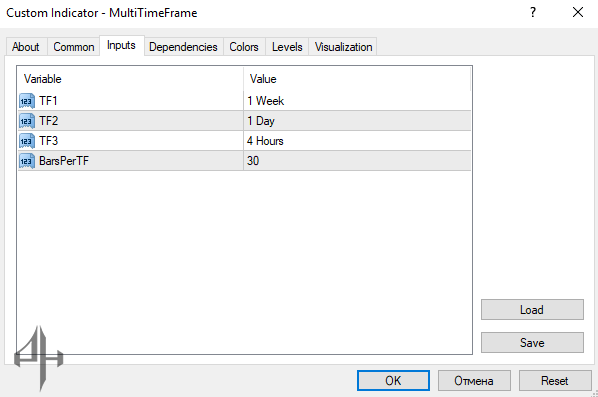The height and width of the screenshot is (397, 598).
Task: Click the TF3 variable type icon
Action: 27,141
